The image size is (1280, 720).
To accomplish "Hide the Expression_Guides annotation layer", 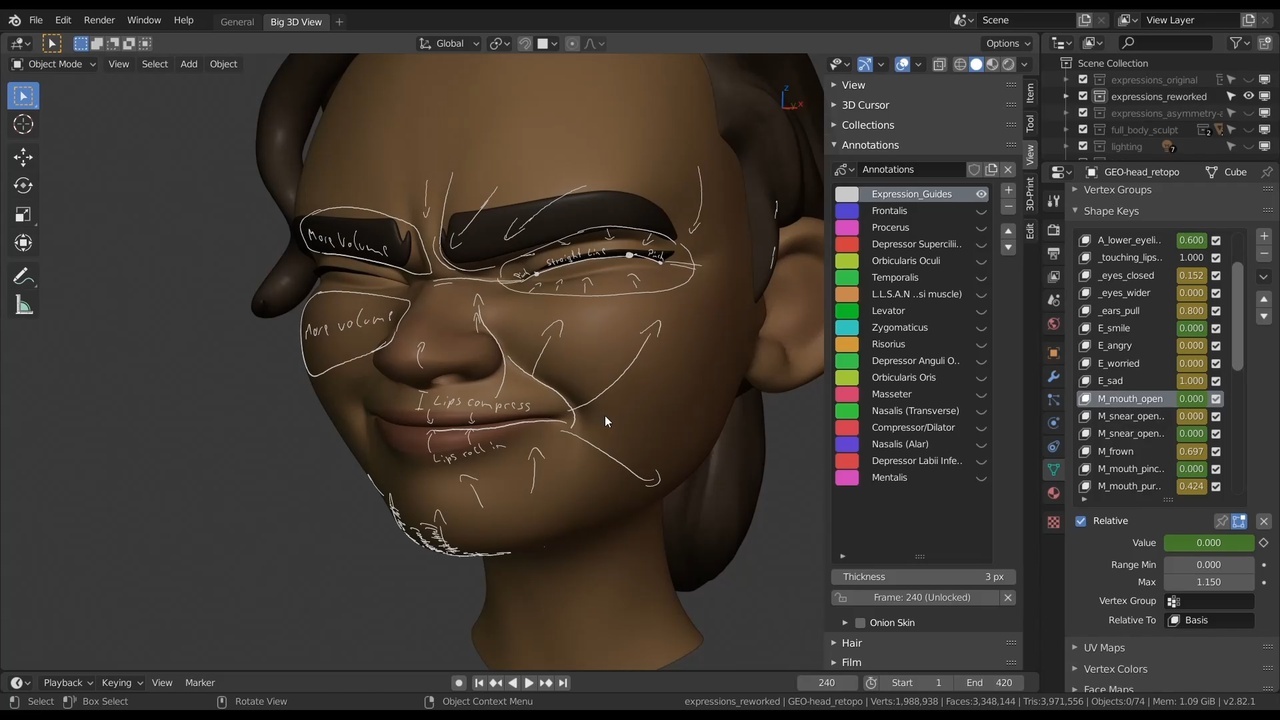I will (x=981, y=194).
